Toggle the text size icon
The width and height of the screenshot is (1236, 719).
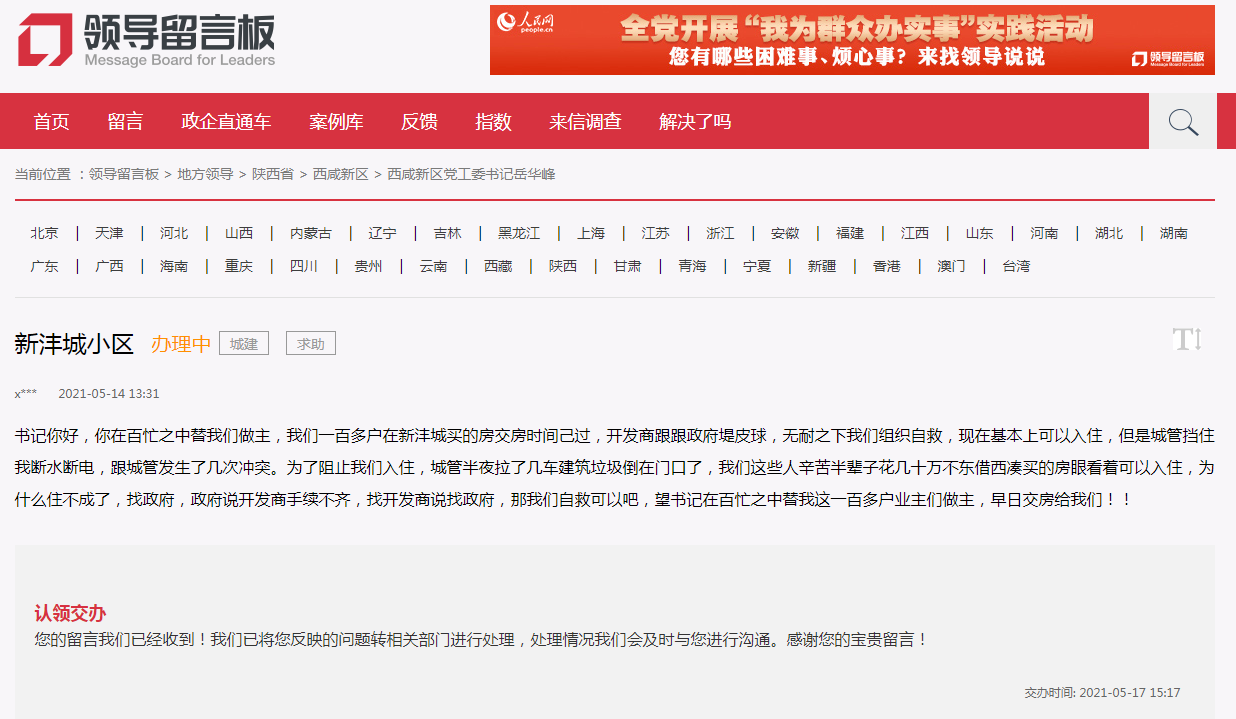point(1186,340)
